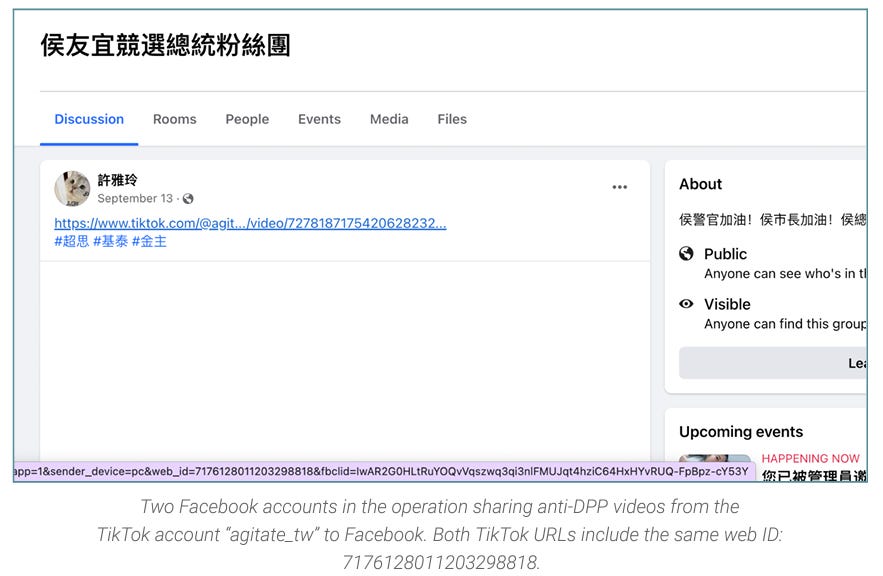Click the Public globe icon in About
Viewport: 883px width, 576px height.
pos(686,254)
